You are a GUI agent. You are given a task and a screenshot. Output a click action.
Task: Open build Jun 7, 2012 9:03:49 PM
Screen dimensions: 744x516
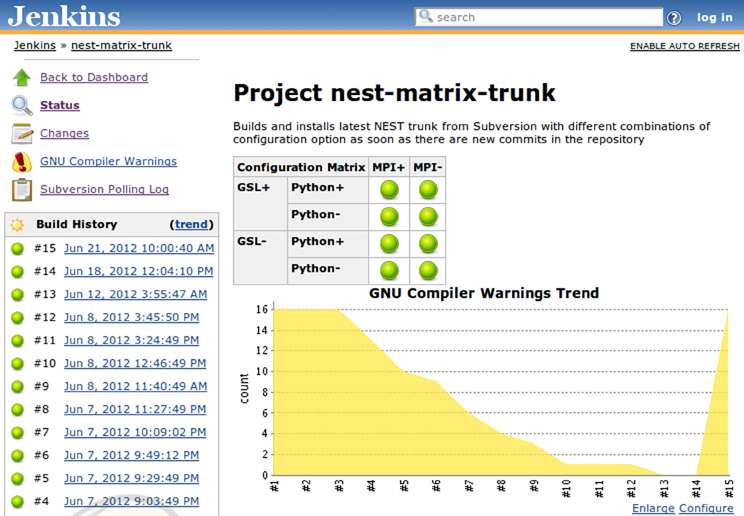click(x=131, y=501)
